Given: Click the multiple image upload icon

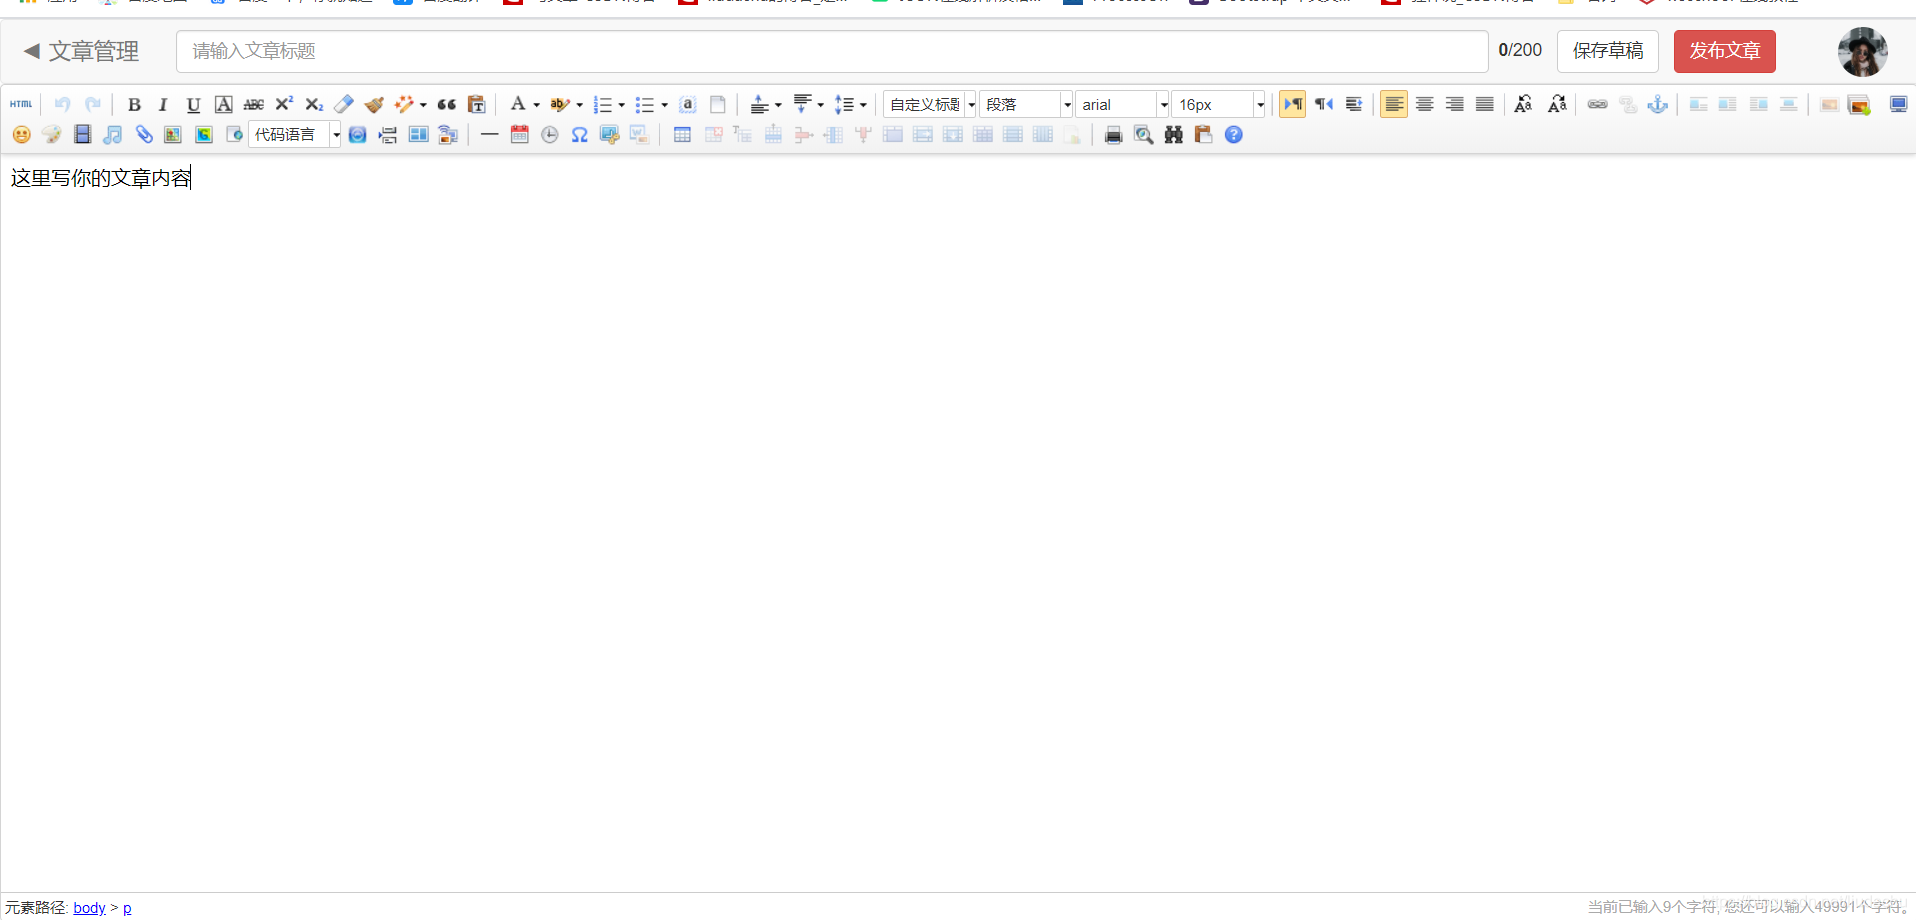Looking at the screenshot, I should pyautogui.click(x=1860, y=104).
